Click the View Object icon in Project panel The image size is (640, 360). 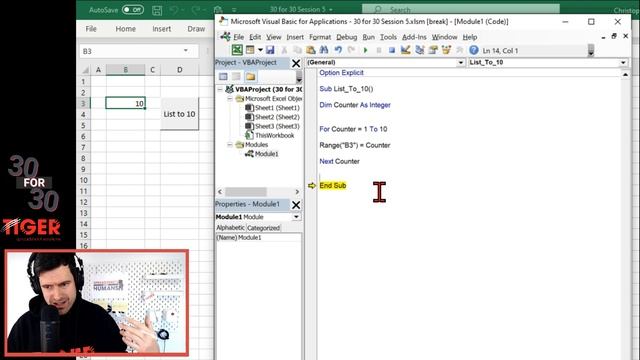tap(236, 76)
